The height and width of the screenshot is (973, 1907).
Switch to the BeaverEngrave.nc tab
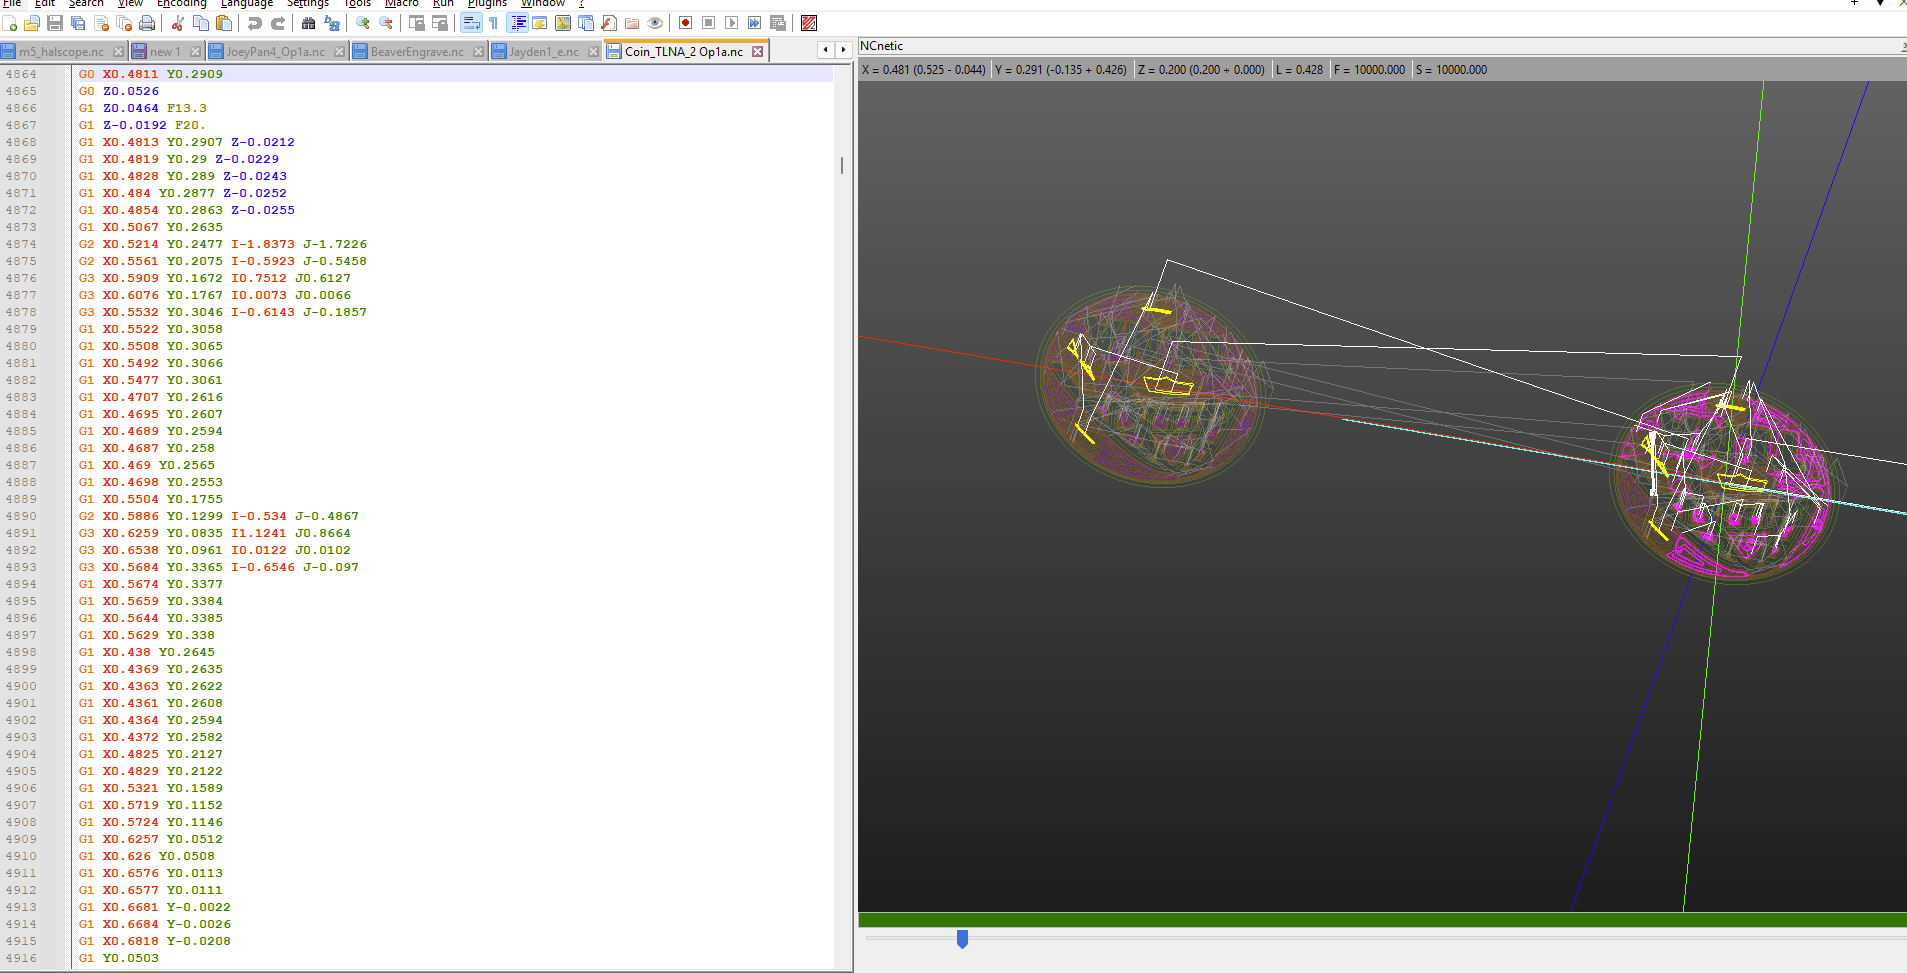[x=416, y=52]
